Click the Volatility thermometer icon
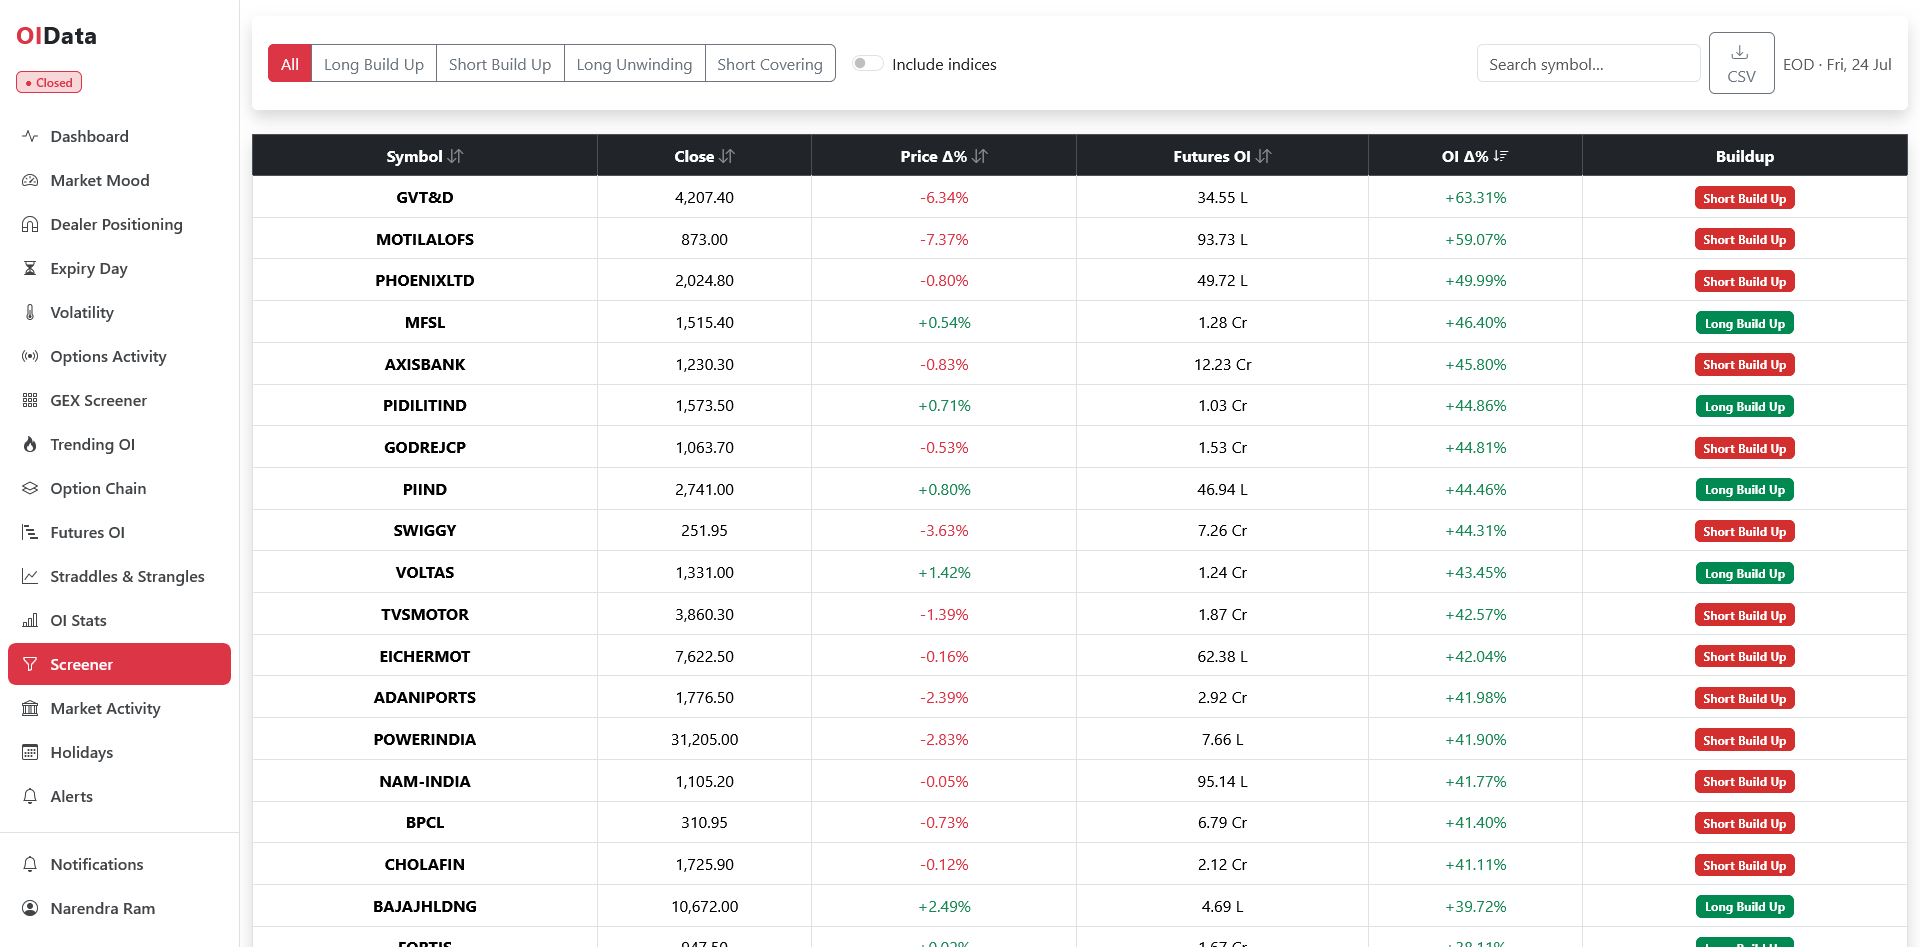Viewport: 1920px width, 947px height. pos(30,312)
